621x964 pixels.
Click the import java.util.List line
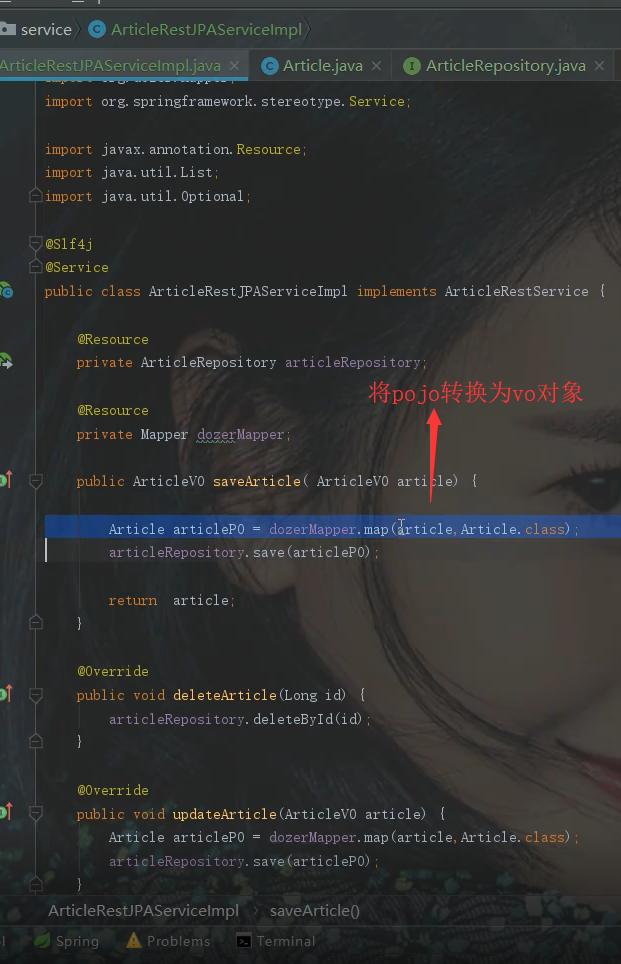pyautogui.click(x=131, y=173)
